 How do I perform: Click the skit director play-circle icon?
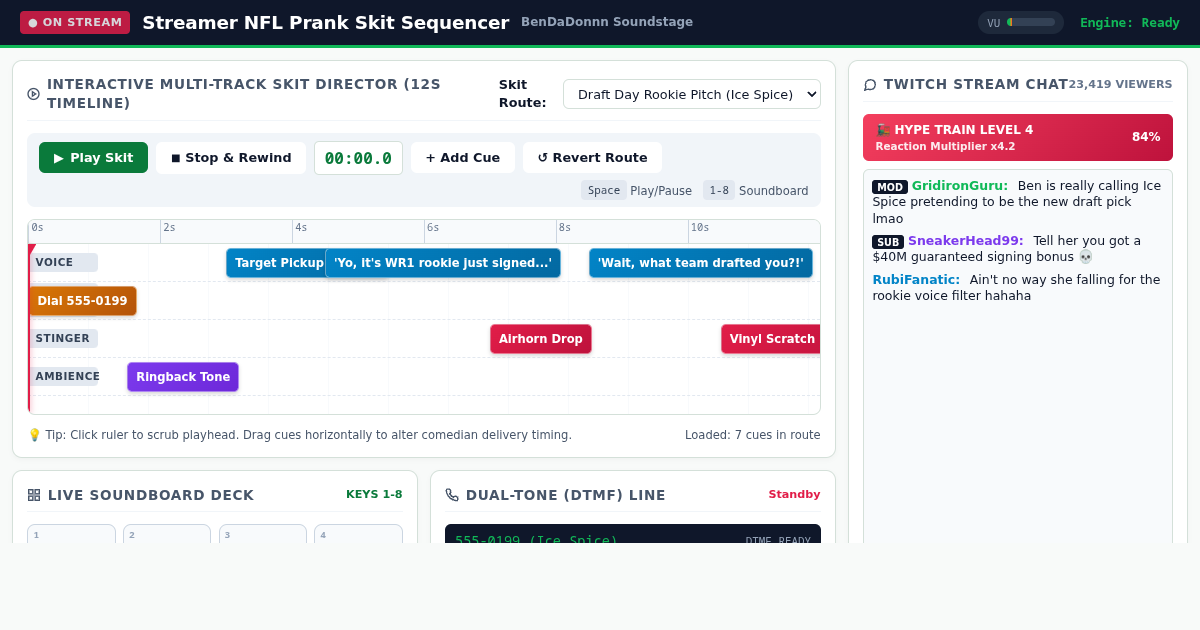tap(34, 94)
